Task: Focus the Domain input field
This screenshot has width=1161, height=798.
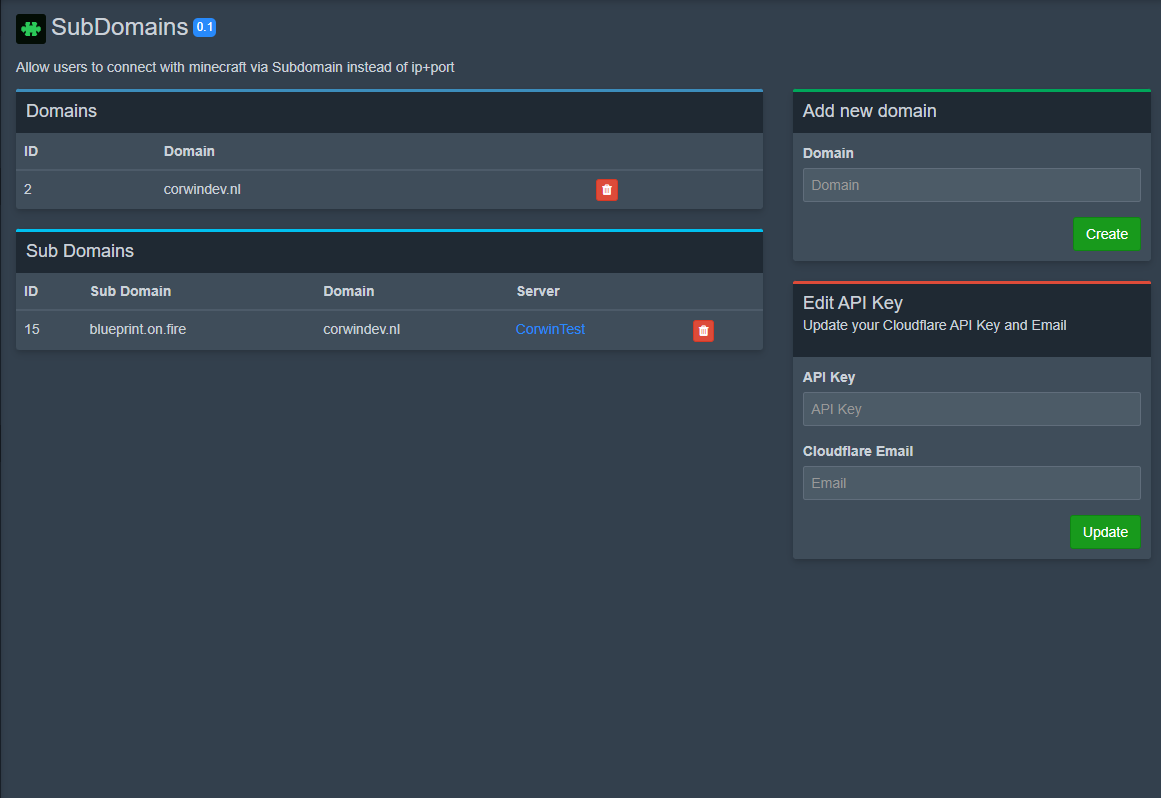Action: click(971, 185)
